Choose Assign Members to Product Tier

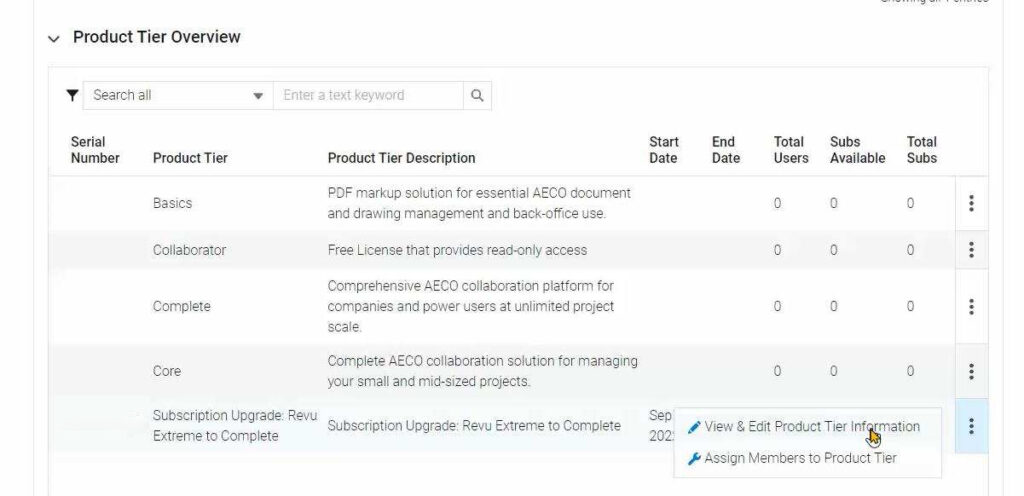pos(799,458)
